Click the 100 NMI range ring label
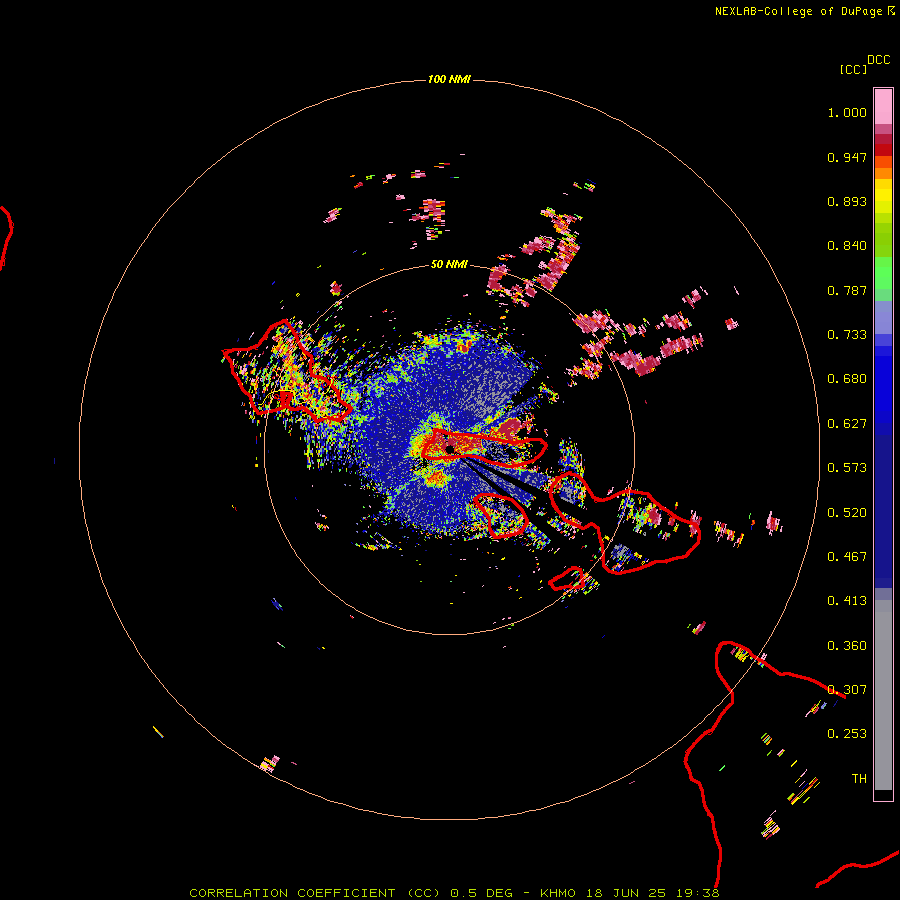The height and width of the screenshot is (900, 900). [x=449, y=79]
